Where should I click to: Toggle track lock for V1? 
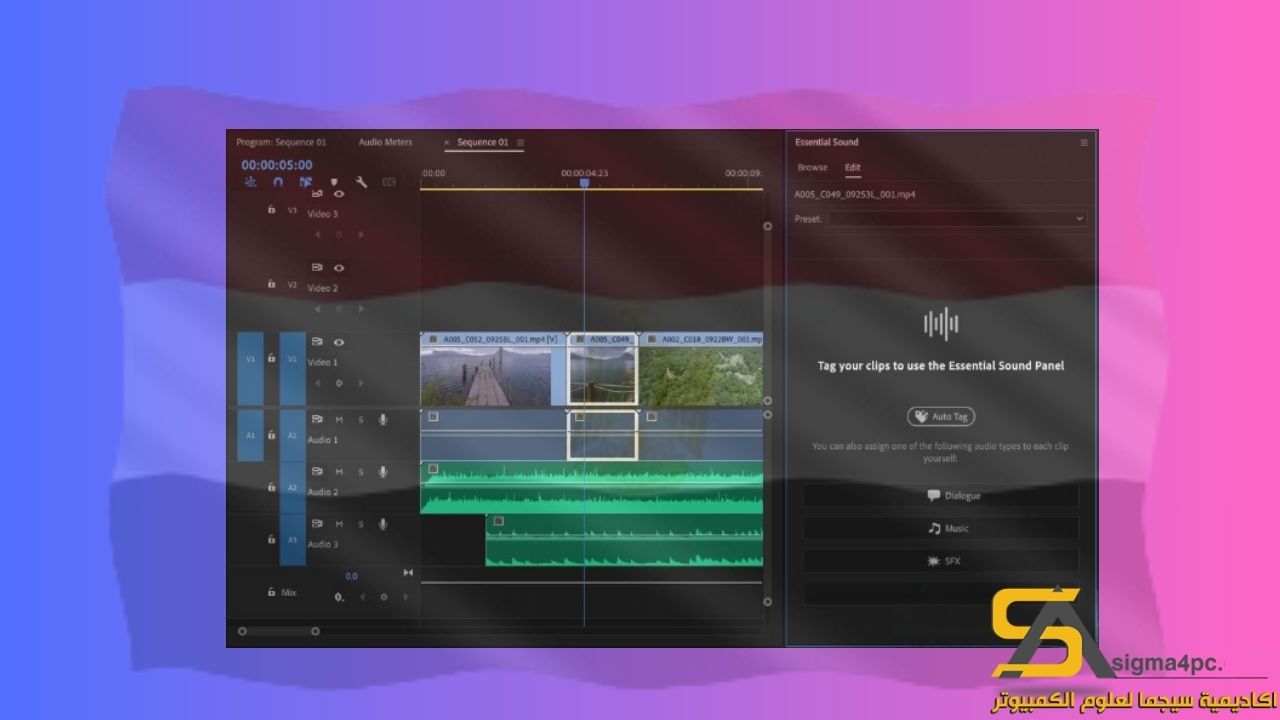pos(271,358)
